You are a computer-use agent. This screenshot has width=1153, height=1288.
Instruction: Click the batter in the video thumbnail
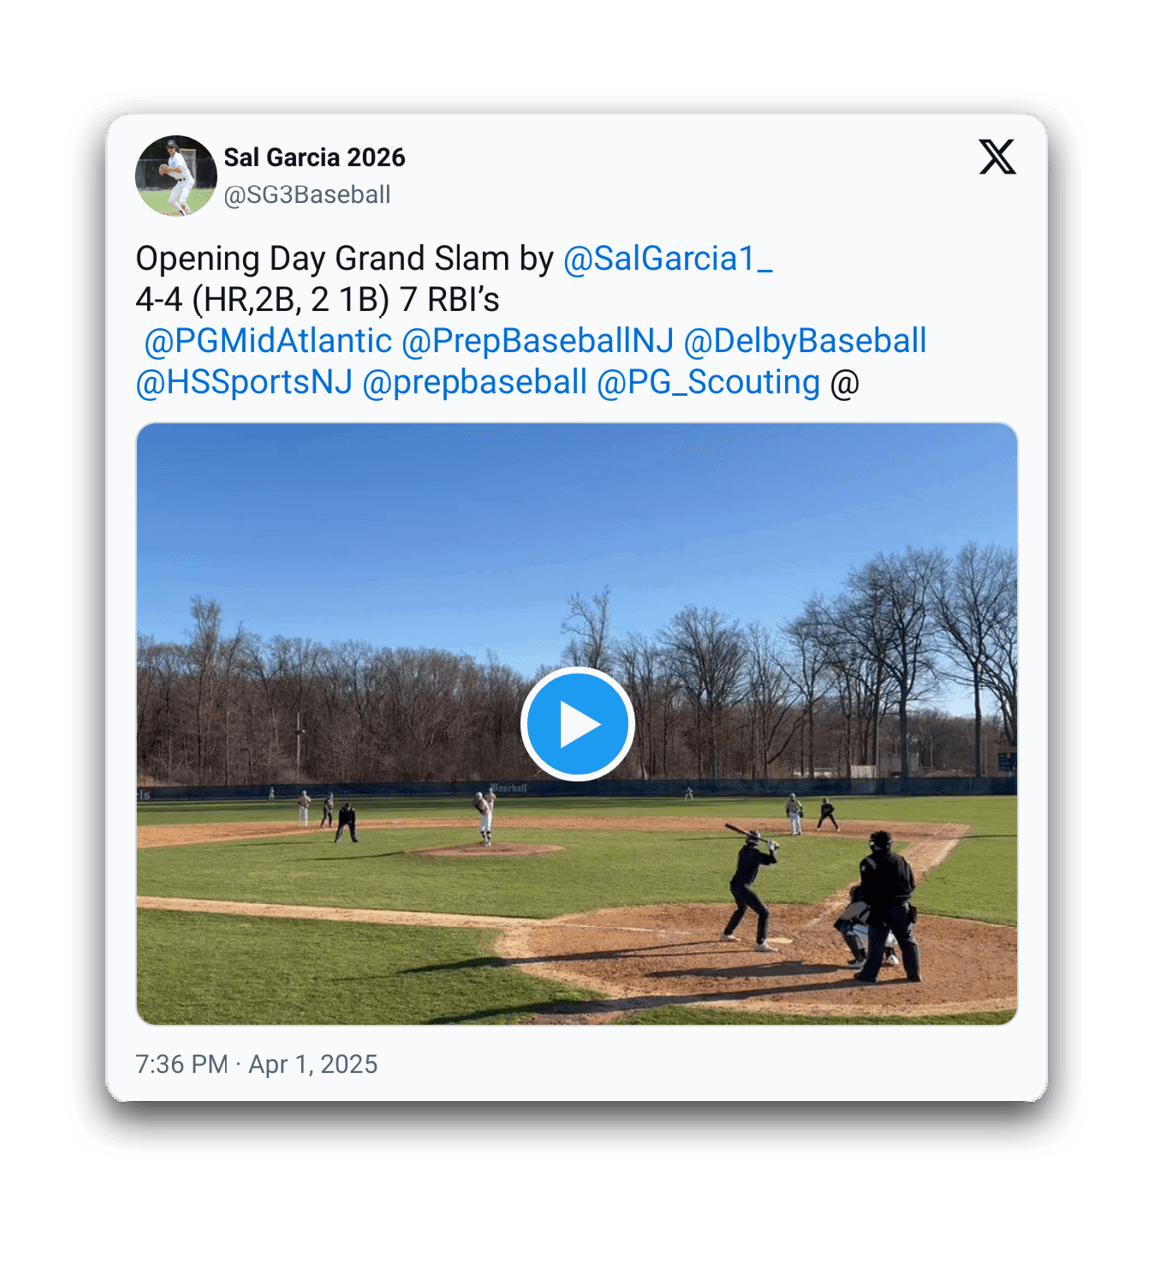(751, 888)
